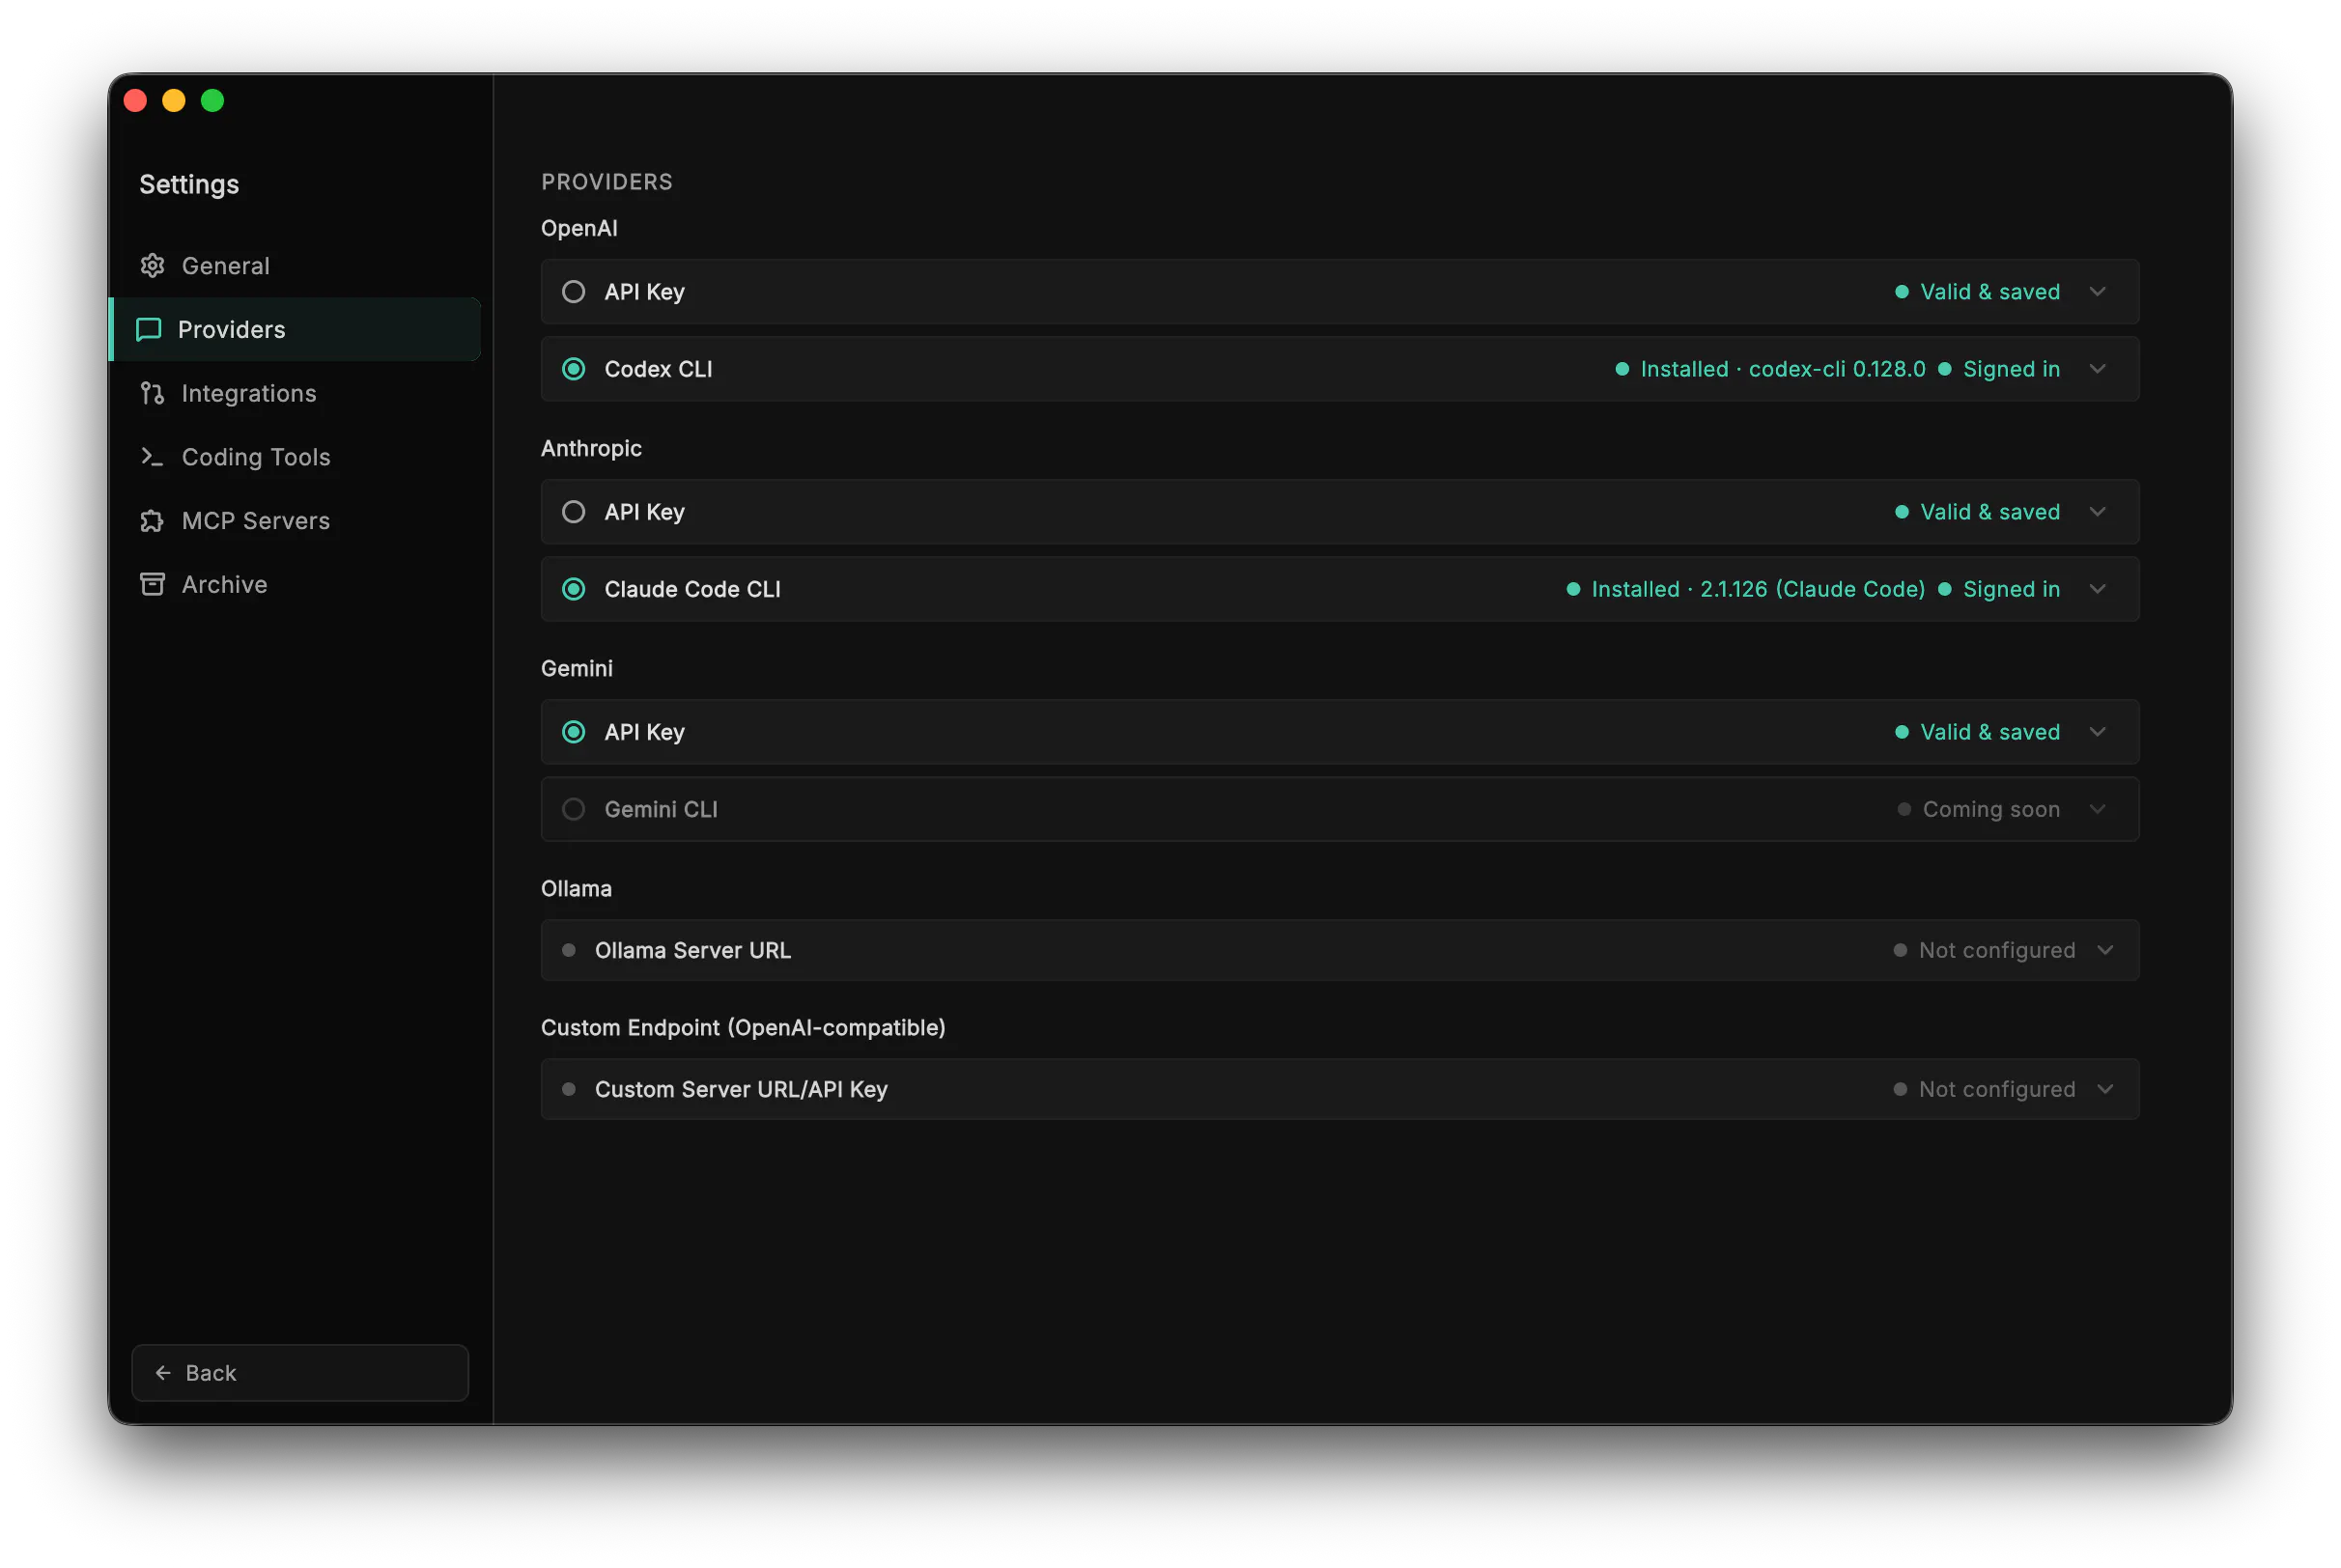This screenshot has height=1568, width=2341.
Task: Click the Providers chat bubble icon
Action: click(x=149, y=330)
